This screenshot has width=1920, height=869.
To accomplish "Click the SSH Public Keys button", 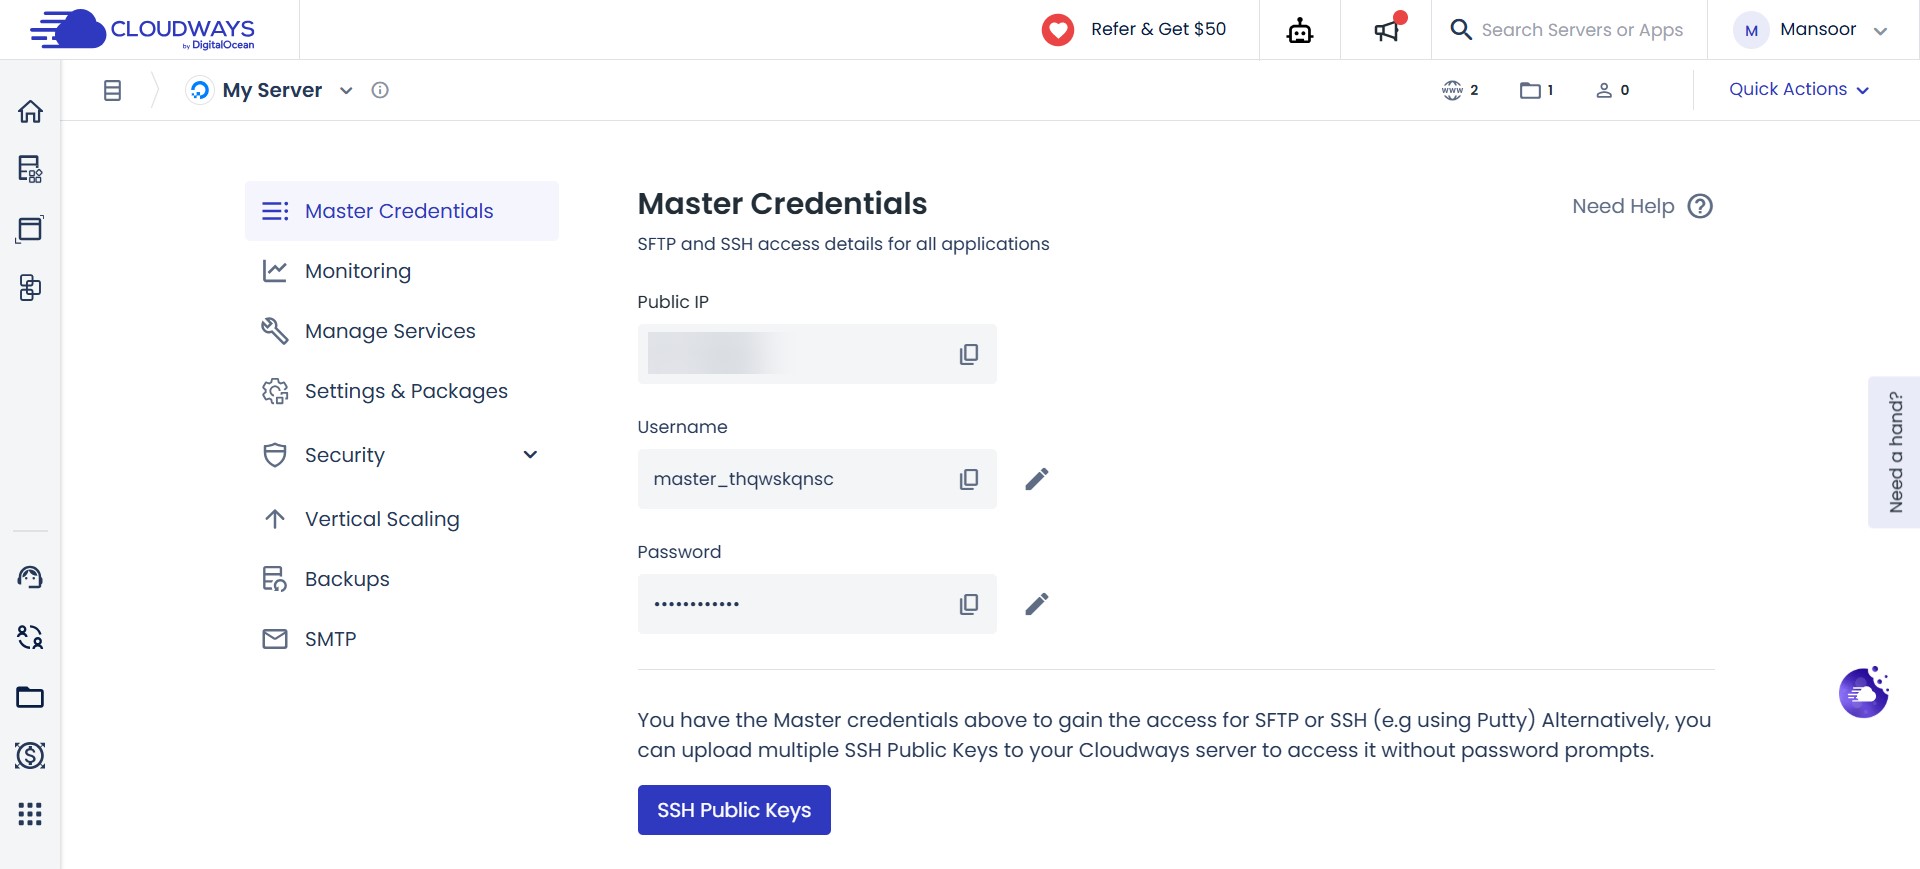I will tap(733, 810).
